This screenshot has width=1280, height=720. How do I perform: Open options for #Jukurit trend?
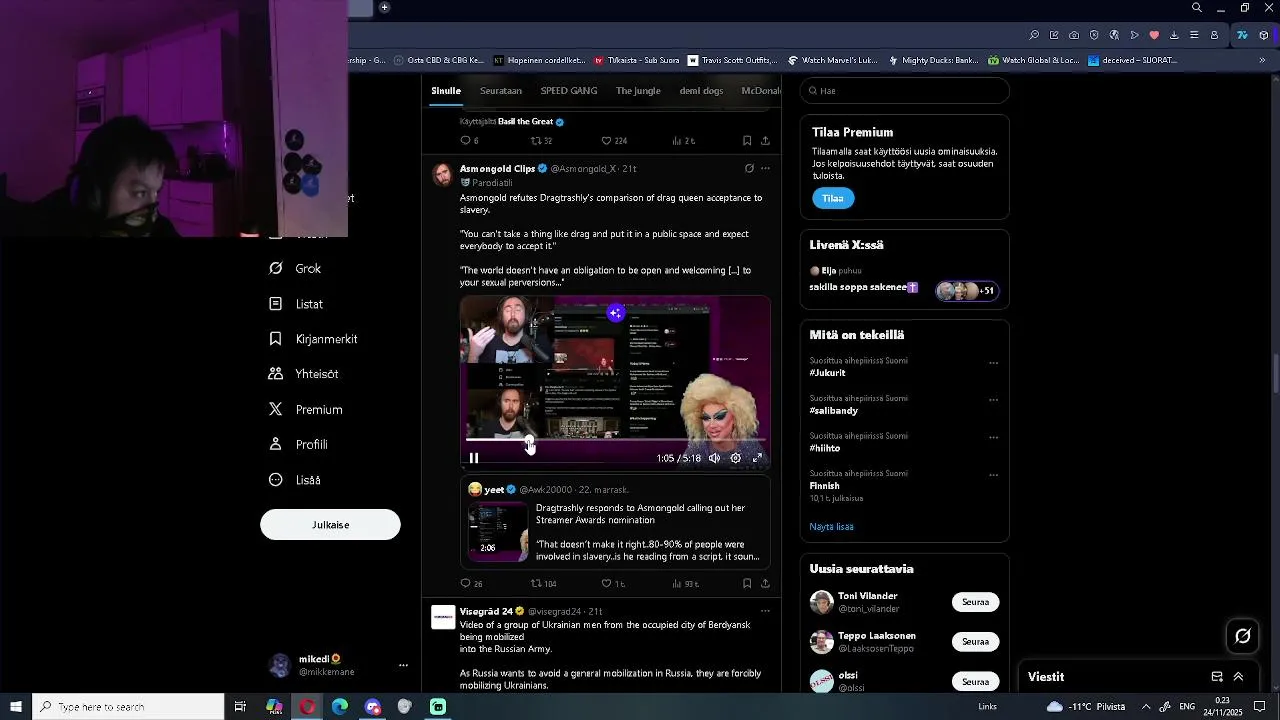pos(993,363)
